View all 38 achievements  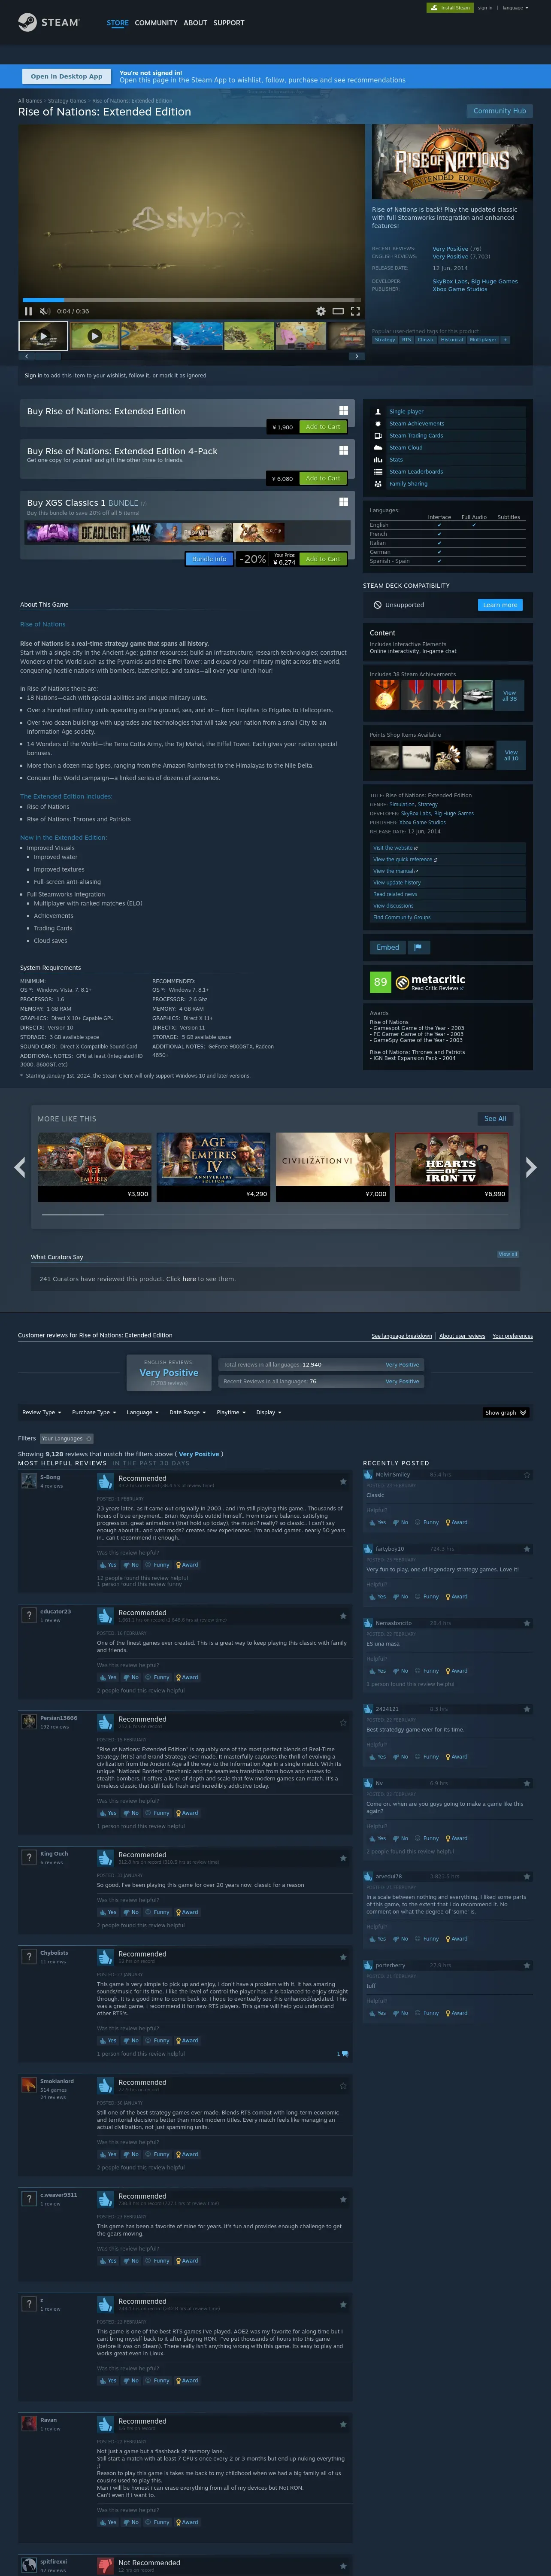click(x=510, y=695)
